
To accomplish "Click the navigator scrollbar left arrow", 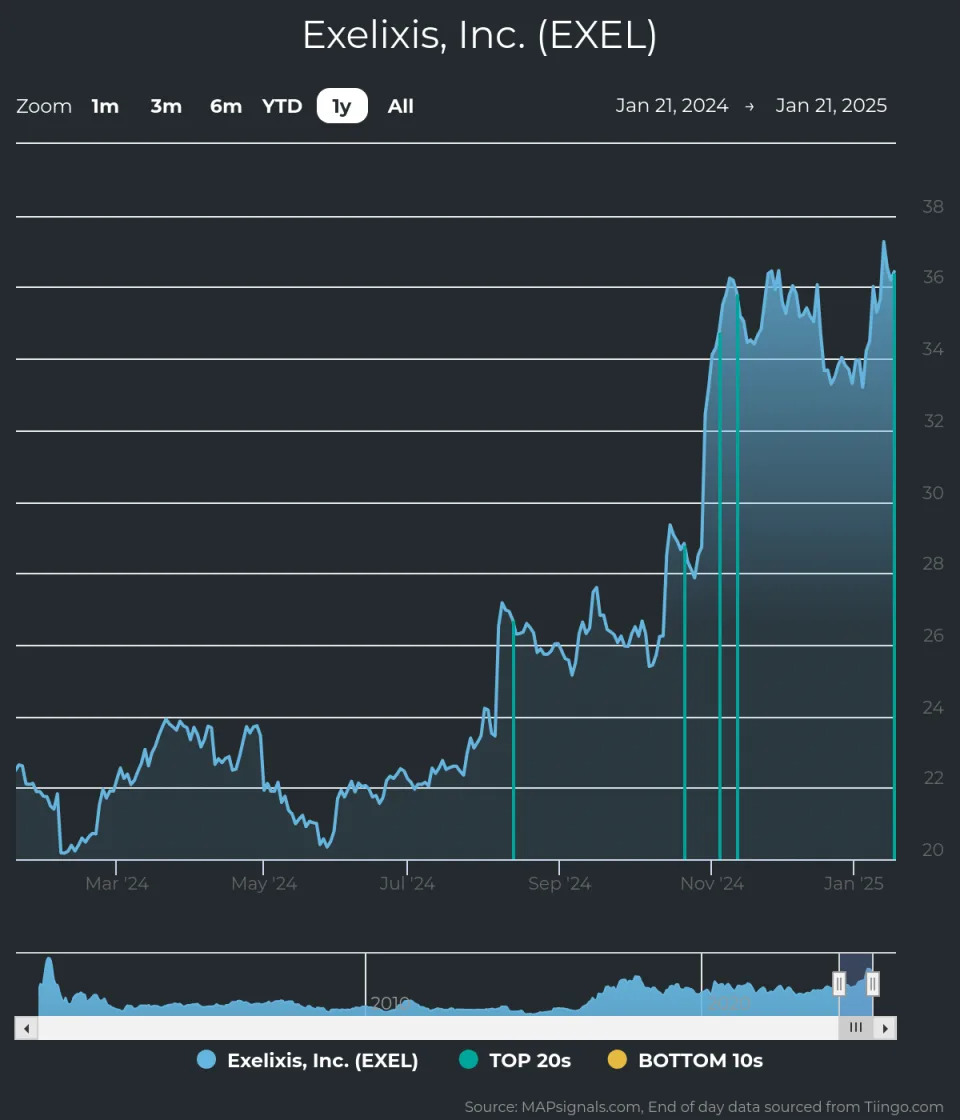I will [26, 1029].
